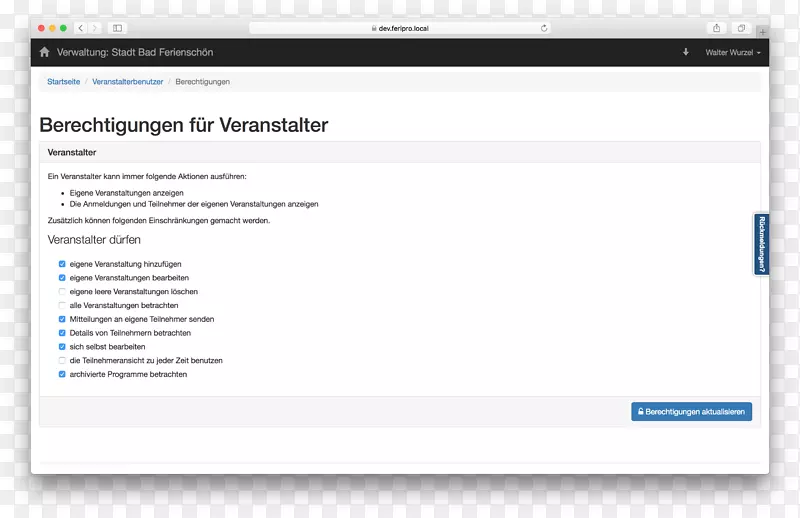Toggle Safari sidebar button
This screenshot has height=518, width=800.
118,28
